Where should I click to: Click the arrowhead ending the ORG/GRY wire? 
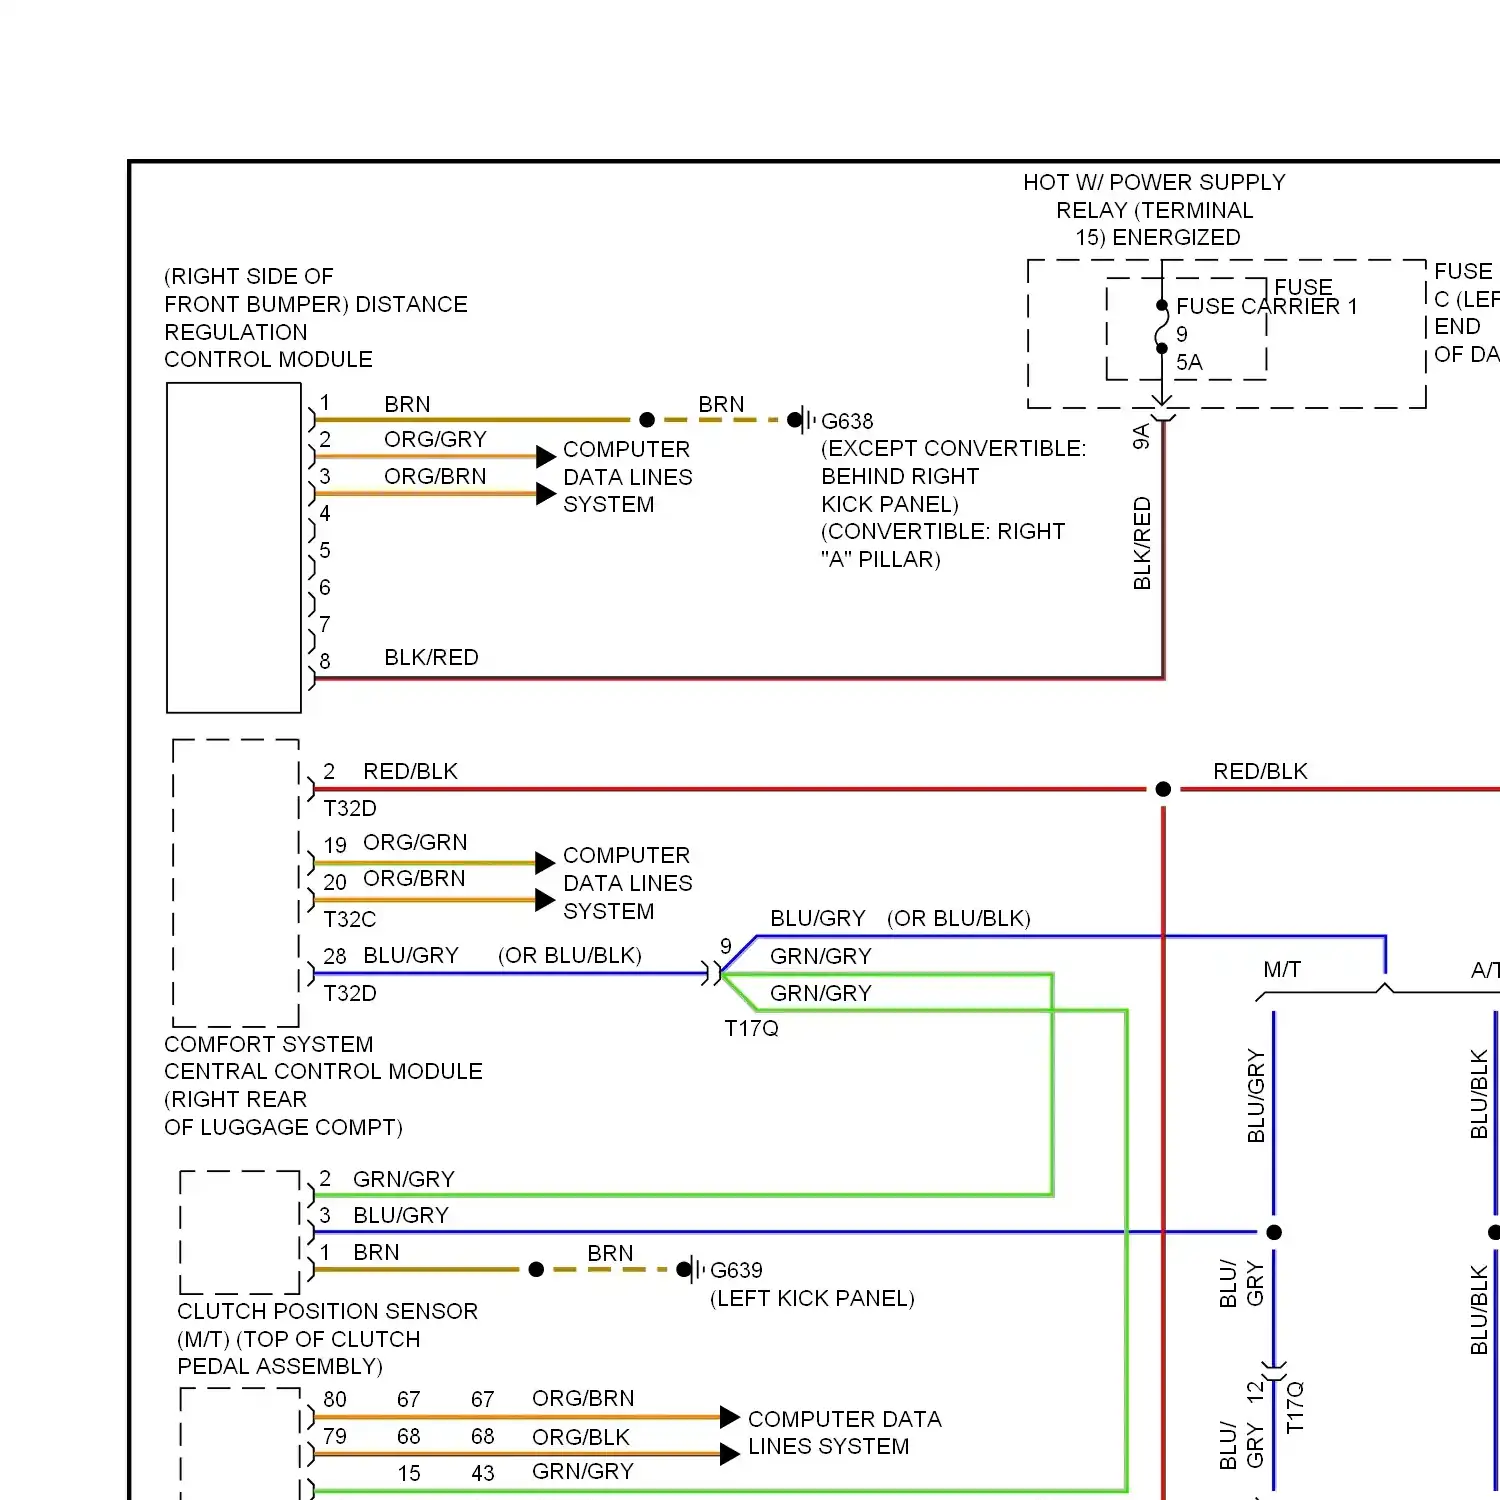546,456
